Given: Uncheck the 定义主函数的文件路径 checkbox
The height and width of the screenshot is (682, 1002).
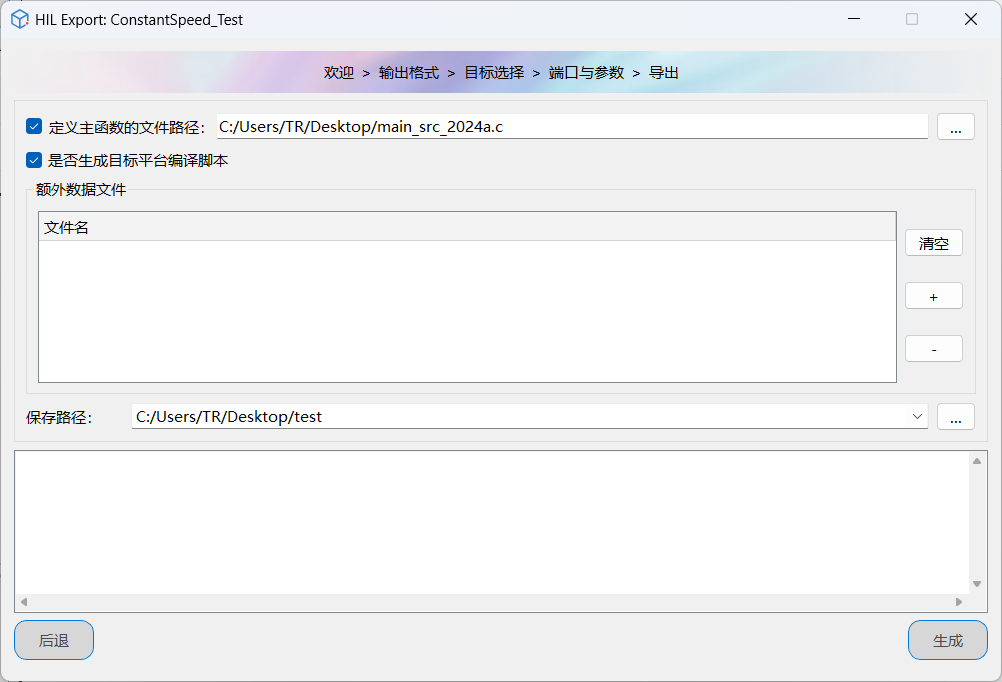Looking at the screenshot, I should coord(34,127).
